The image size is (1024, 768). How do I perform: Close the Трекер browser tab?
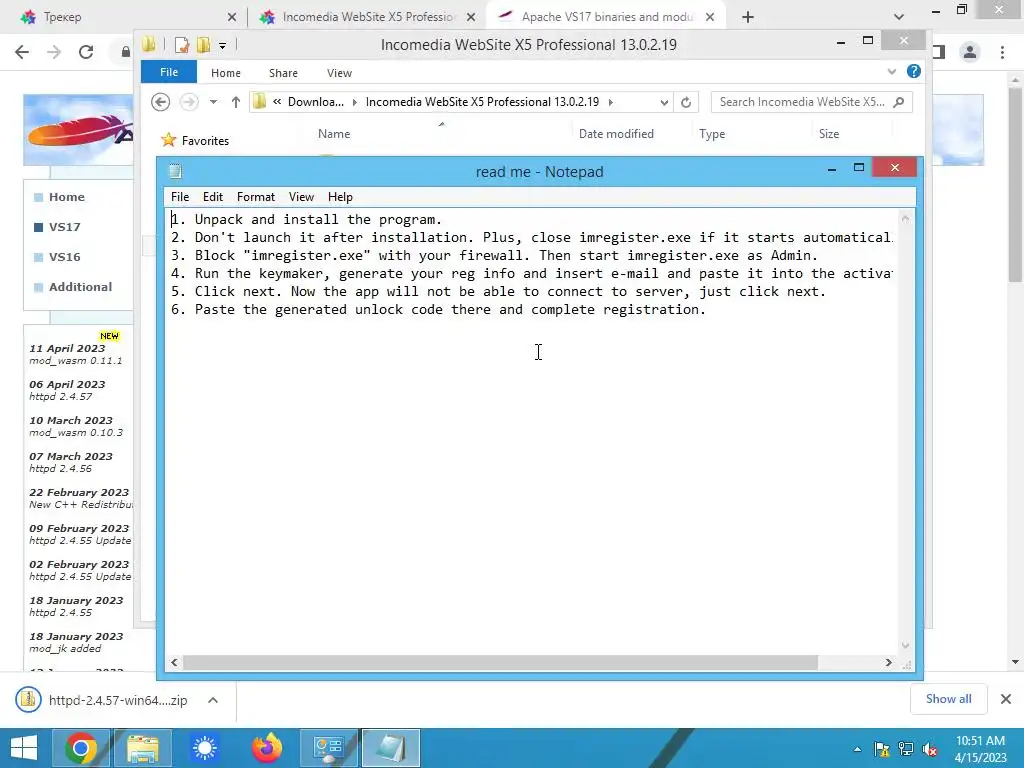click(x=232, y=17)
